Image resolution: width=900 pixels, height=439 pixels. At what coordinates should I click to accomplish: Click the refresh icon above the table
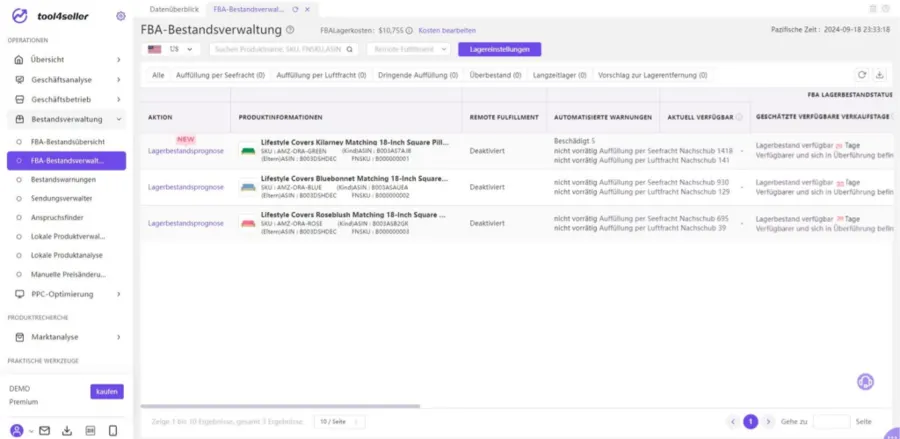pos(862,75)
